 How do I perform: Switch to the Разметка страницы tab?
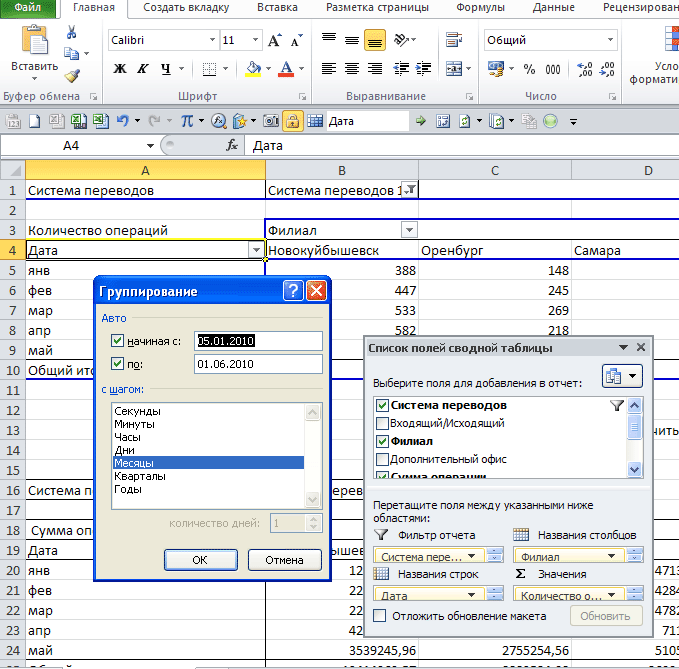coord(377,7)
